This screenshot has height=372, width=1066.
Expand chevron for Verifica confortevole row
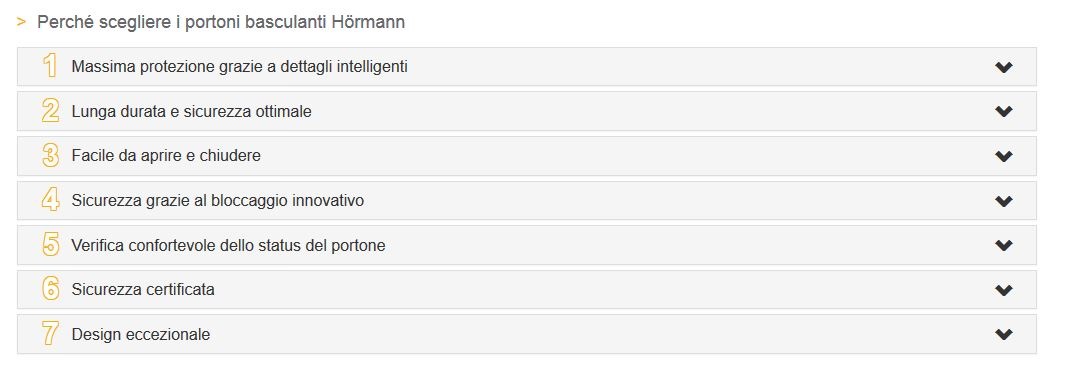[x=1003, y=245]
